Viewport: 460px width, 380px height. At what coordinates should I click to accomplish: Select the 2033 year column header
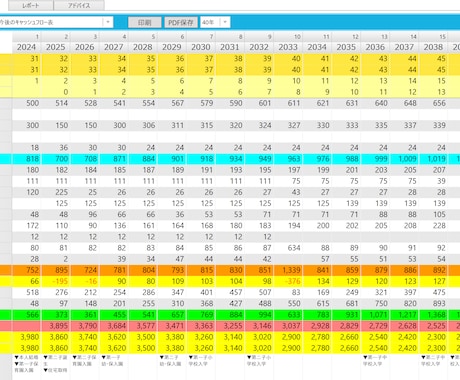pos(288,47)
